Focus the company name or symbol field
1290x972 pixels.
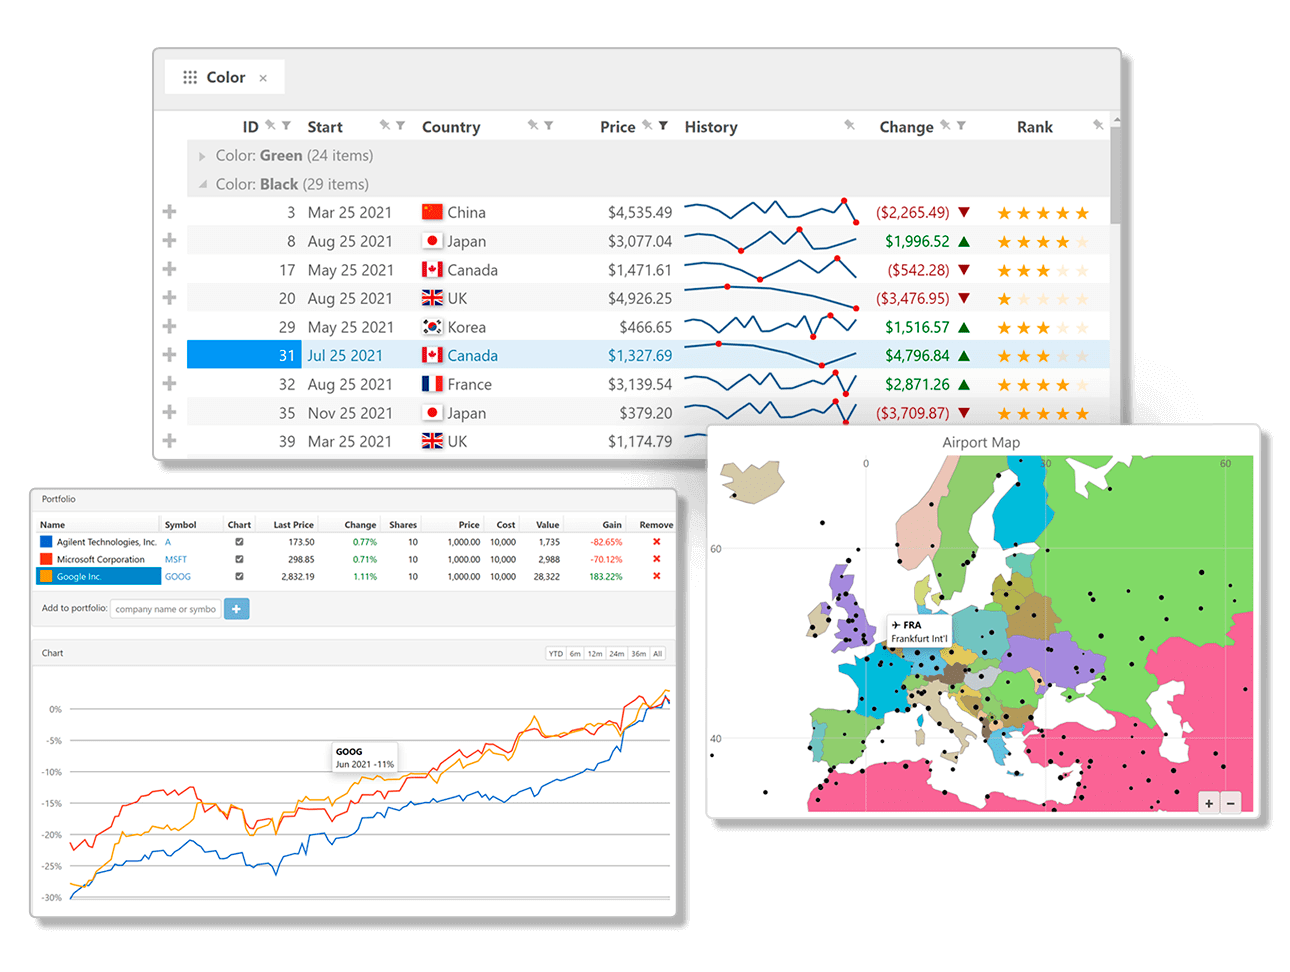[x=165, y=609]
